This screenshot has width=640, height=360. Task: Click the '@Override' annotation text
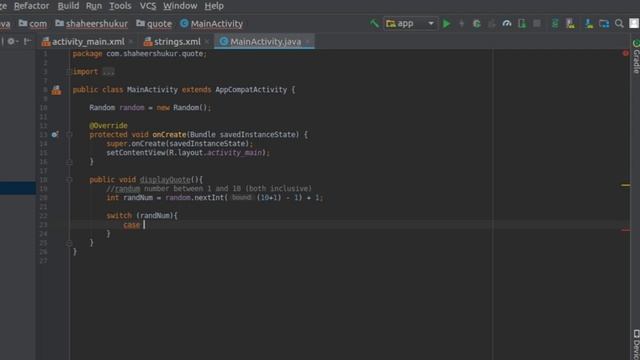point(108,126)
